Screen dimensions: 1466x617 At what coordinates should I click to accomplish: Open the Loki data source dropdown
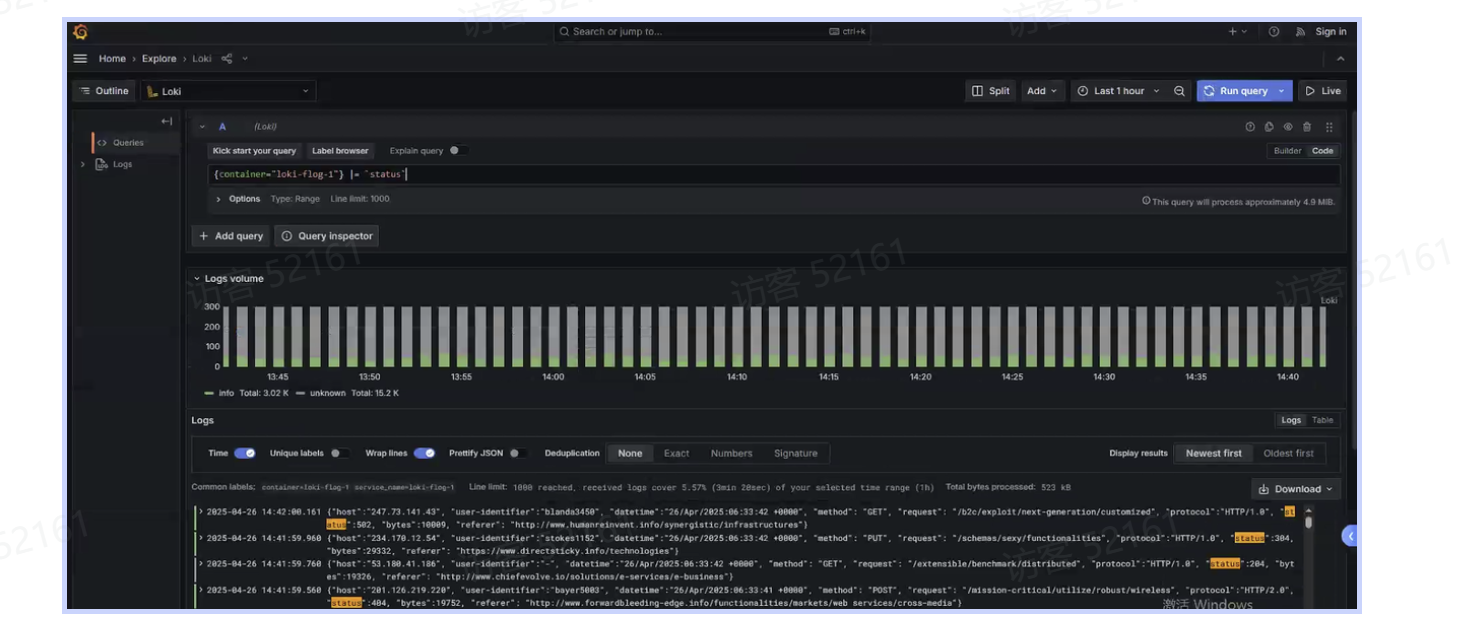(228, 91)
